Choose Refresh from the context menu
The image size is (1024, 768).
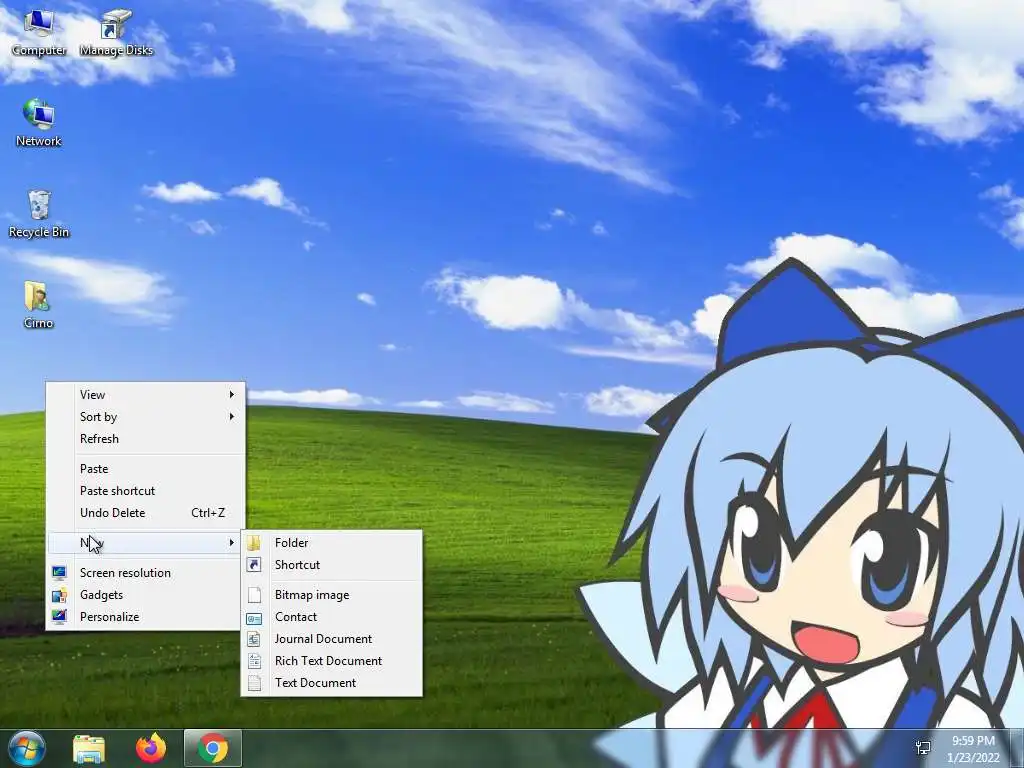click(x=145, y=439)
